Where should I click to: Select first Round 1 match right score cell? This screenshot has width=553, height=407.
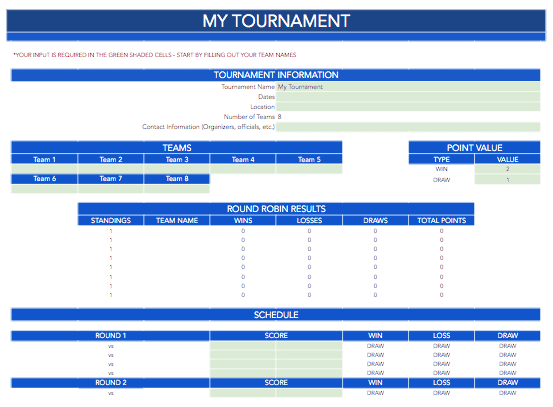[x=309, y=346]
